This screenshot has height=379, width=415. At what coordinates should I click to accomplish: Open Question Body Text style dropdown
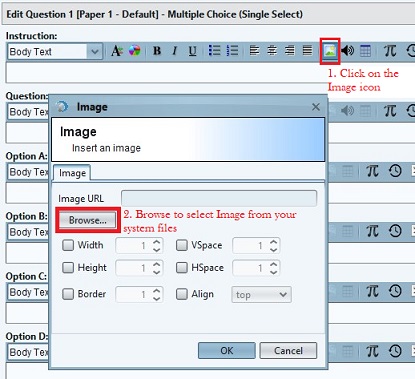(x=28, y=112)
